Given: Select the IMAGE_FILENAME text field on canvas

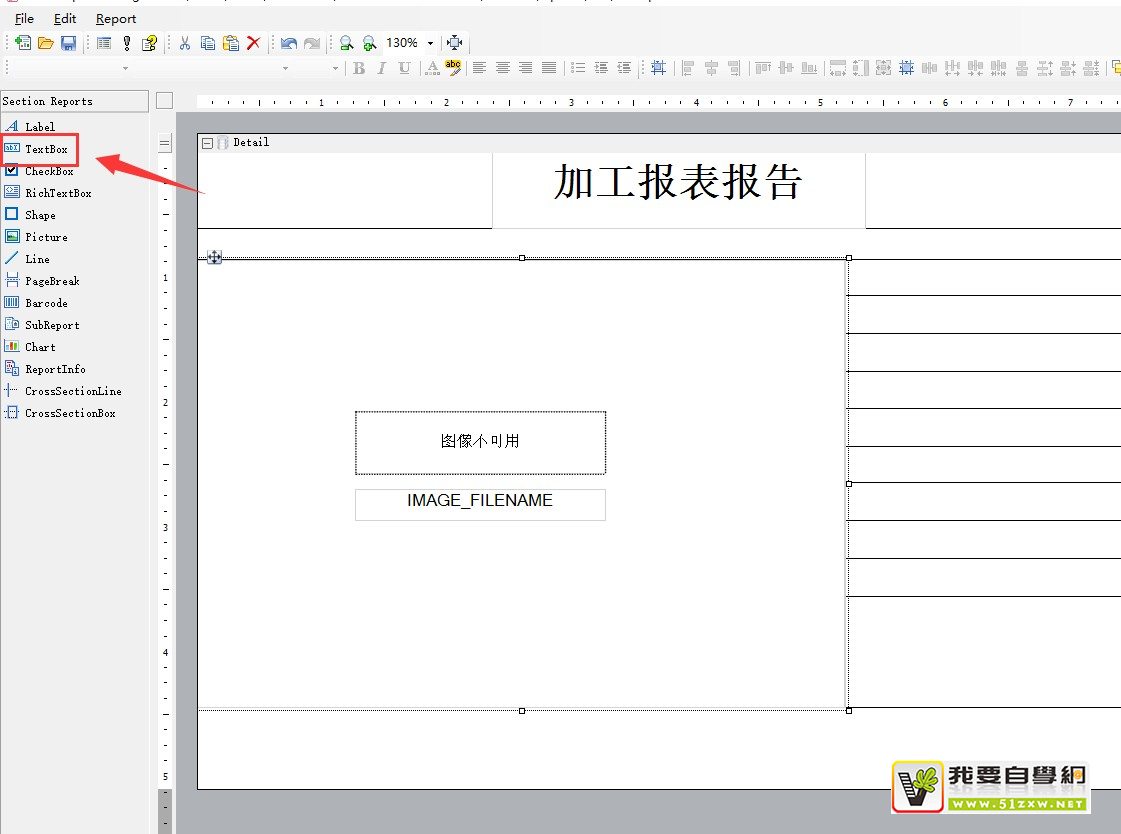Looking at the screenshot, I should point(480,504).
